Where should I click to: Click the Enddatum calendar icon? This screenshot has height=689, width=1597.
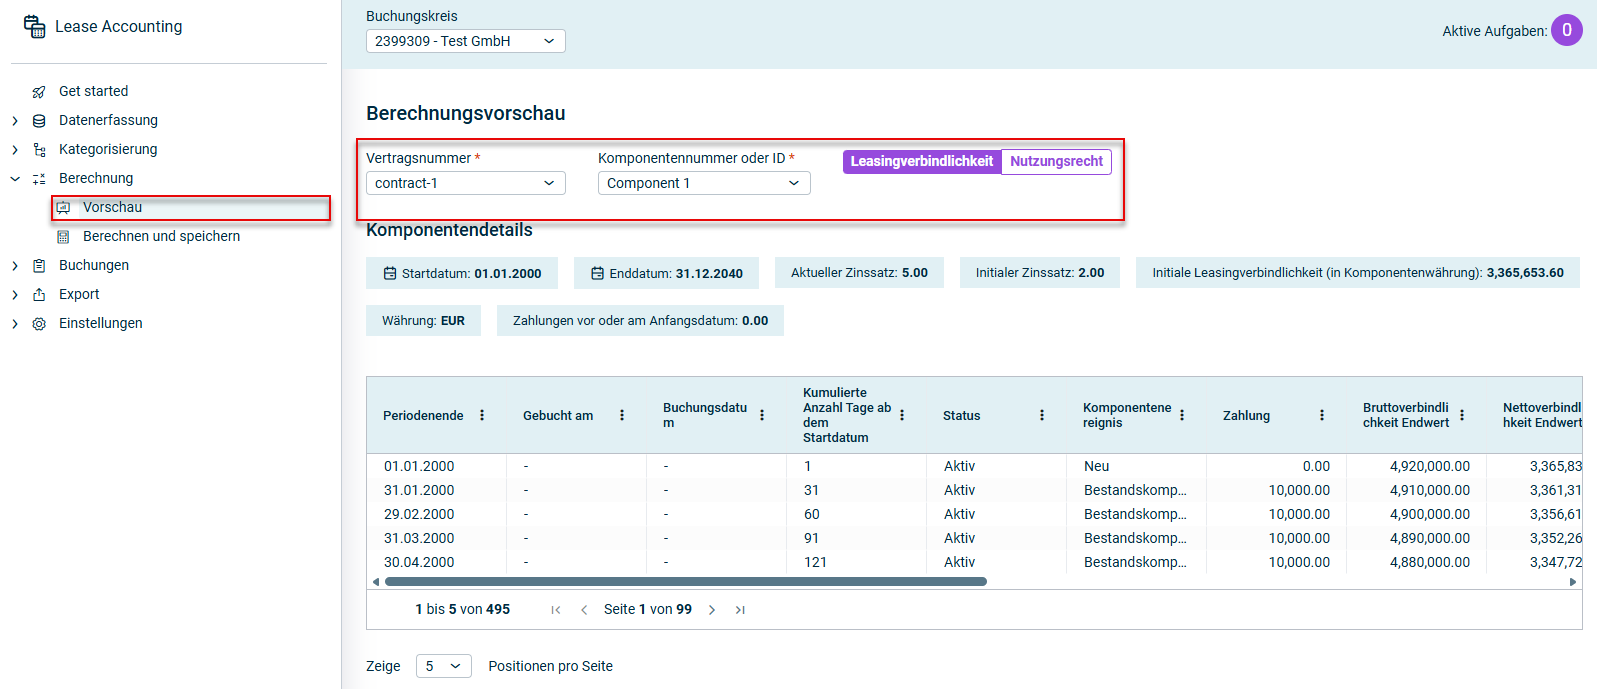tap(597, 273)
